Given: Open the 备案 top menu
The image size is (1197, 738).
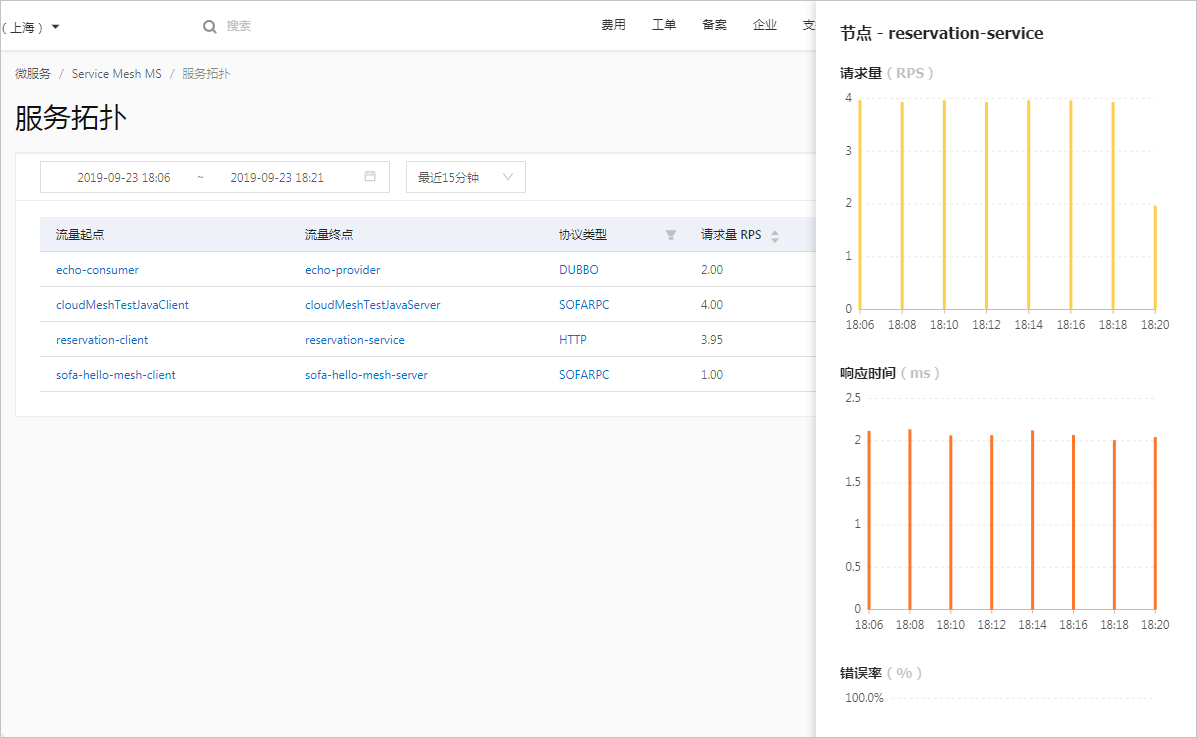Looking at the screenshot, I should (714, 25).
